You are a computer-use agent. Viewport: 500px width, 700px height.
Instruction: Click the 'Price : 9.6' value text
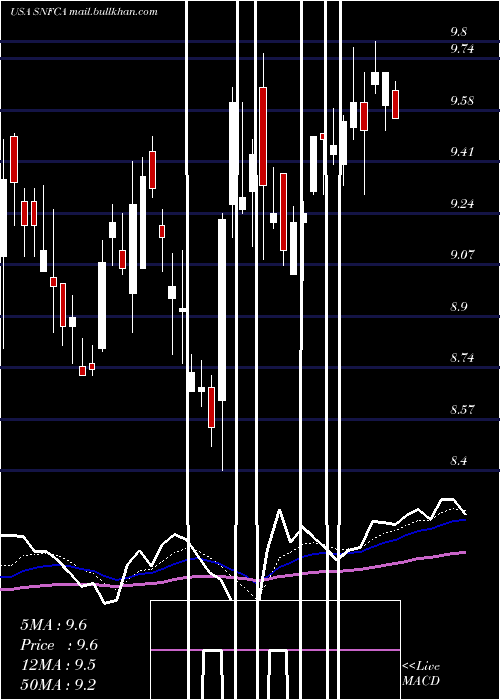tap(59, 645)
